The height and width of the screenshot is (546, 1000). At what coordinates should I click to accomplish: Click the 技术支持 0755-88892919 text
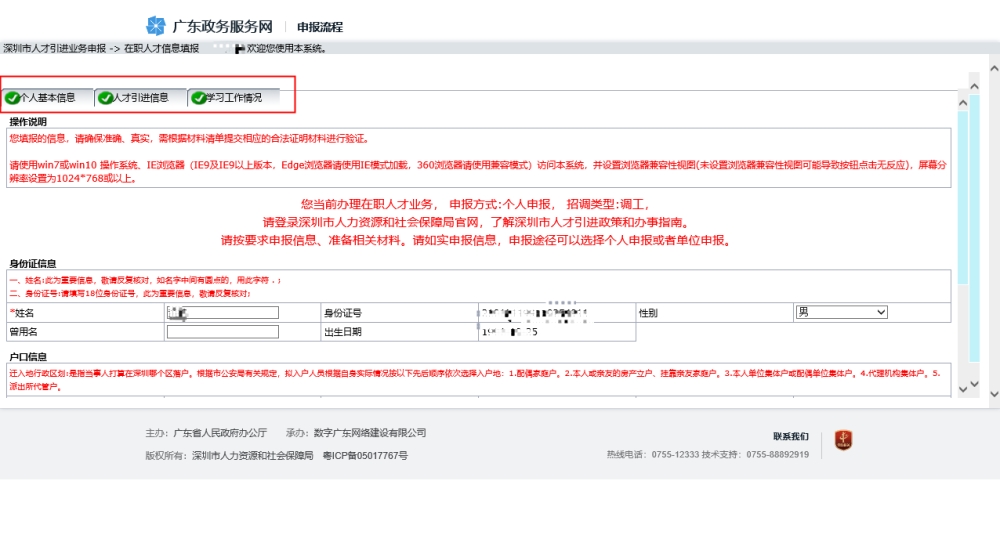point(755,455)
